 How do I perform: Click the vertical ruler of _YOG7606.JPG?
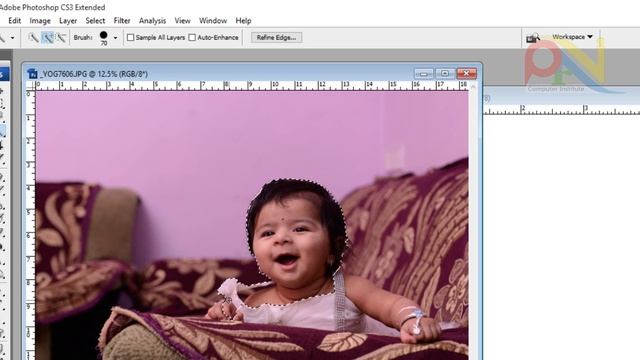[31, 224]
